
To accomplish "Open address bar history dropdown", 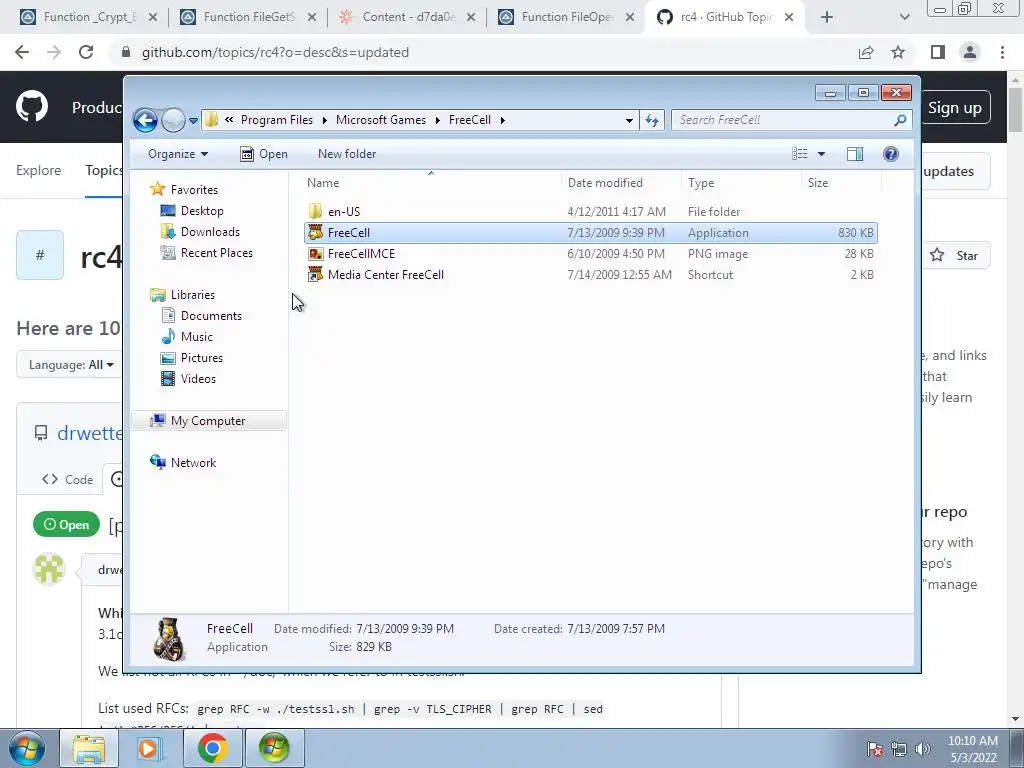I will [x=629, y=120].
